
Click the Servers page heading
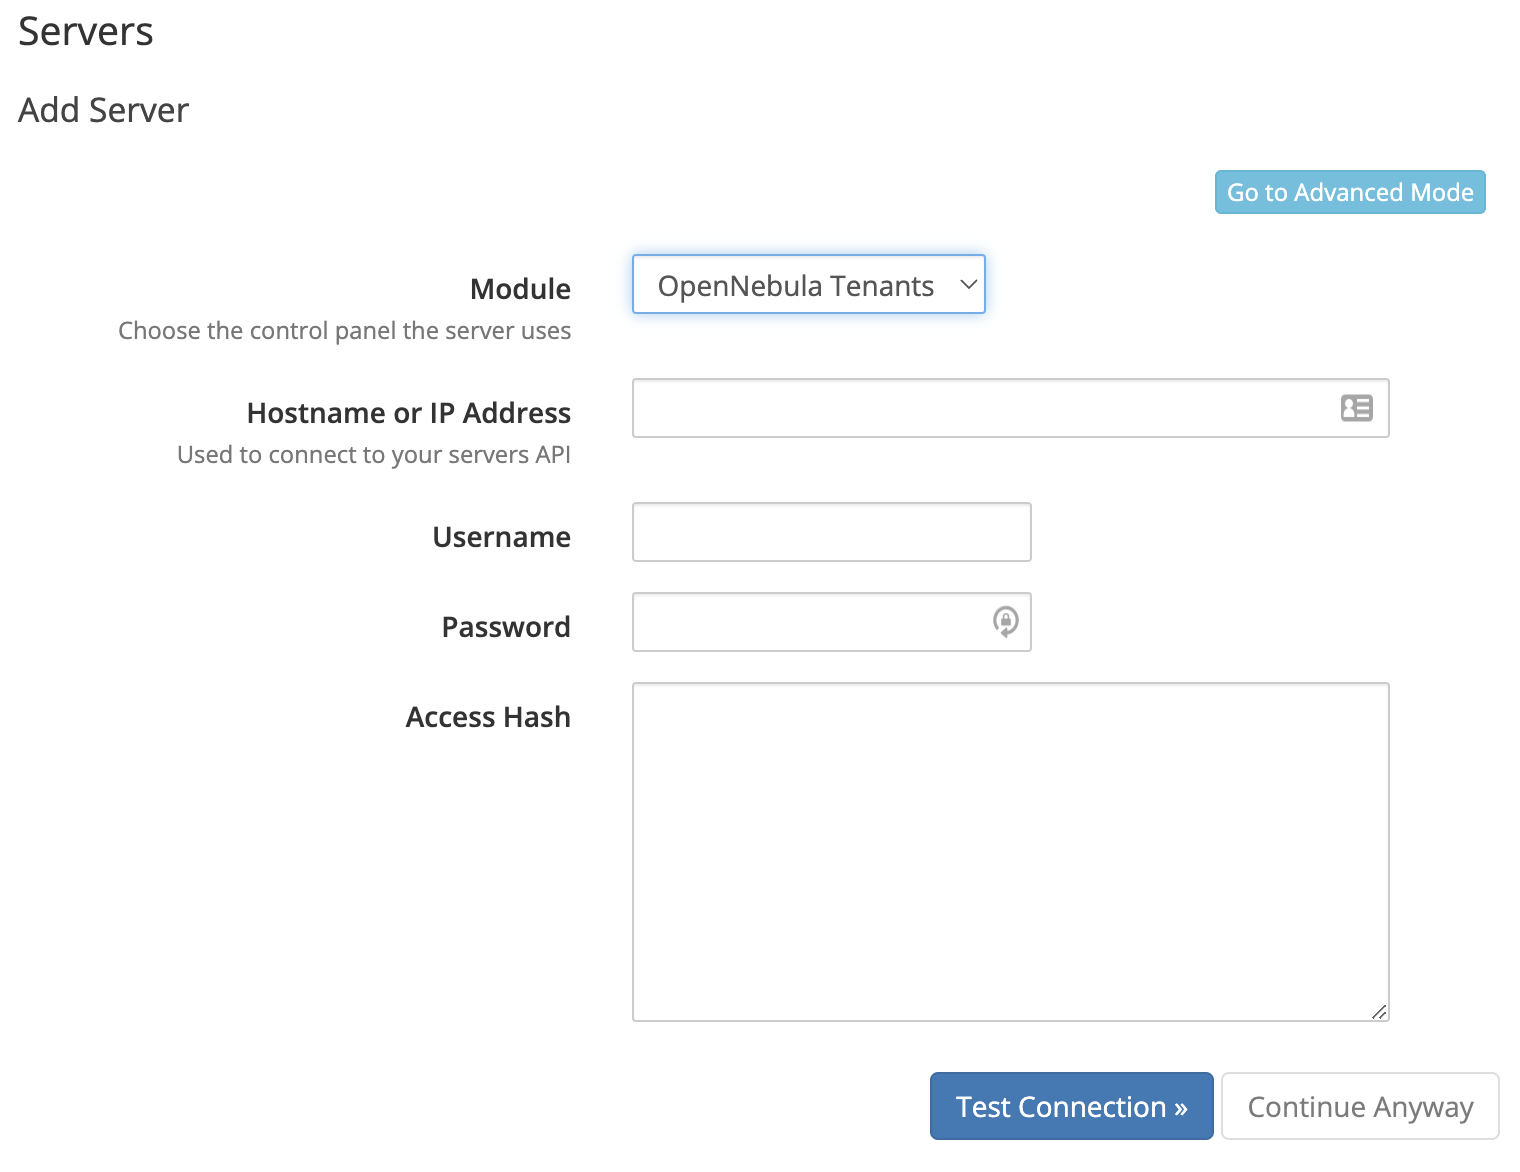(x=86, y=32)
